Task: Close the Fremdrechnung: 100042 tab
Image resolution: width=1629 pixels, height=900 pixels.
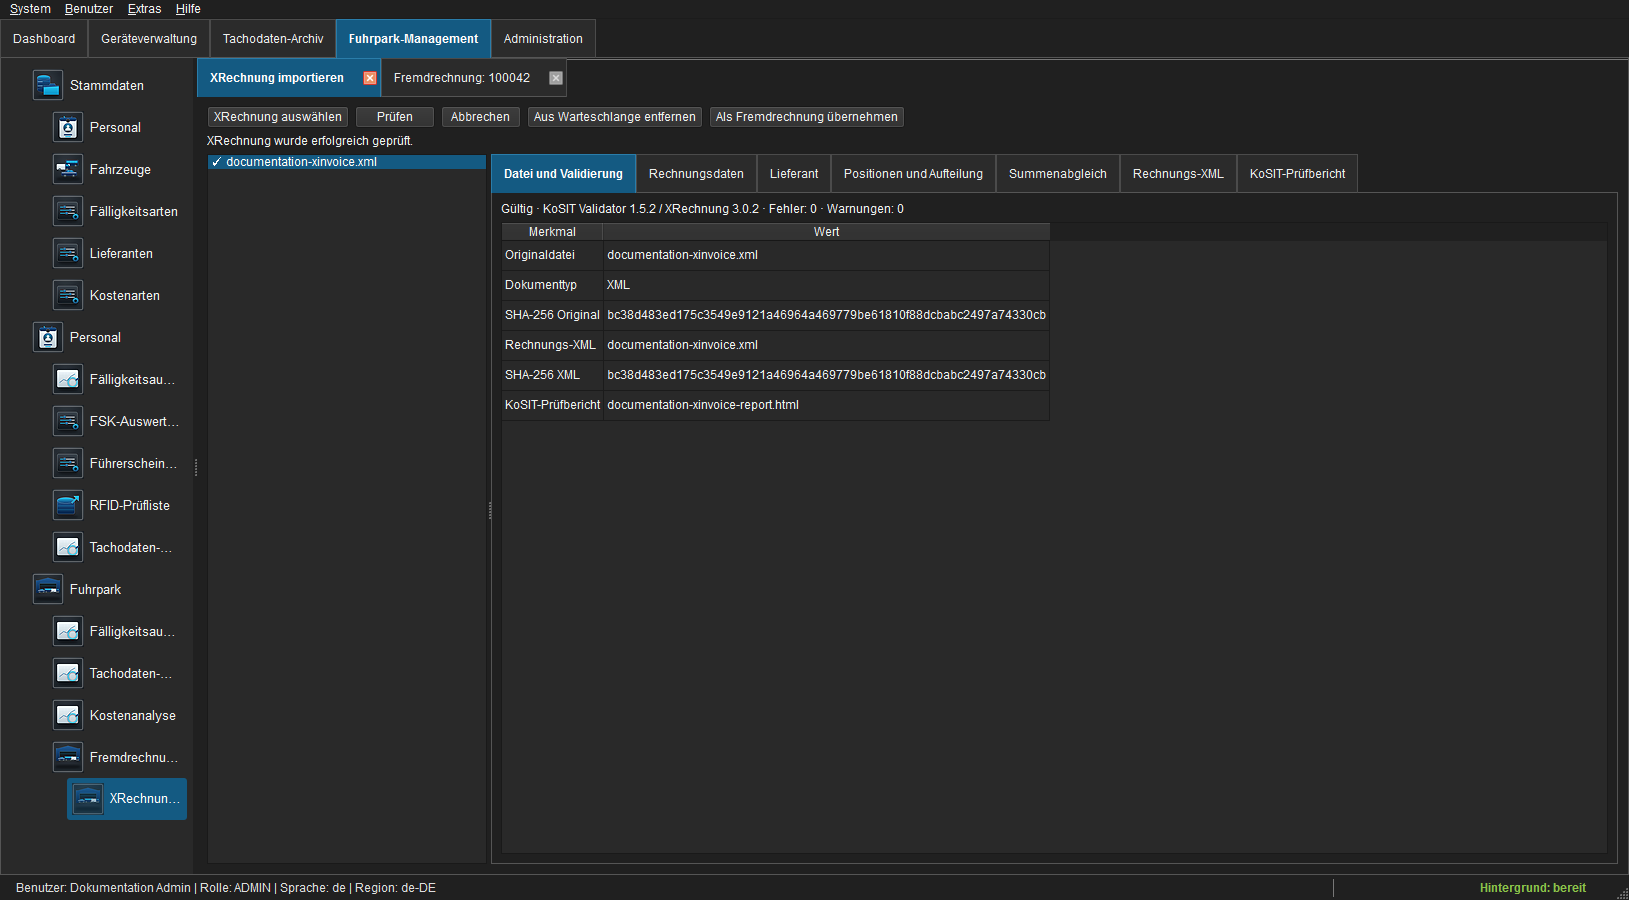Action: click(x=556, y=78)
